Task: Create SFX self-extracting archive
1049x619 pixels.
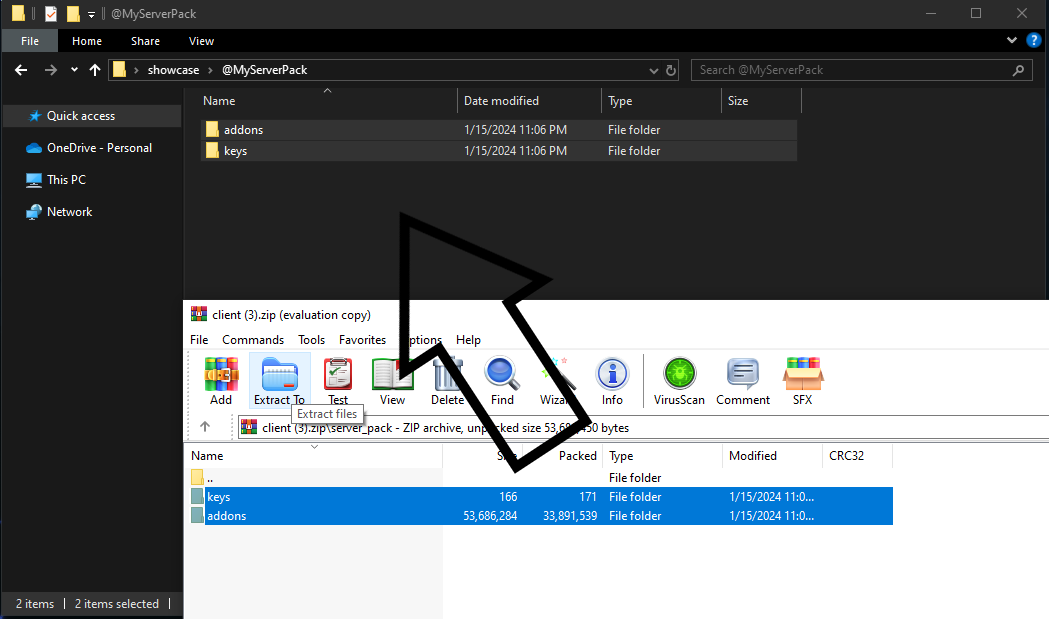Action: 802,380
